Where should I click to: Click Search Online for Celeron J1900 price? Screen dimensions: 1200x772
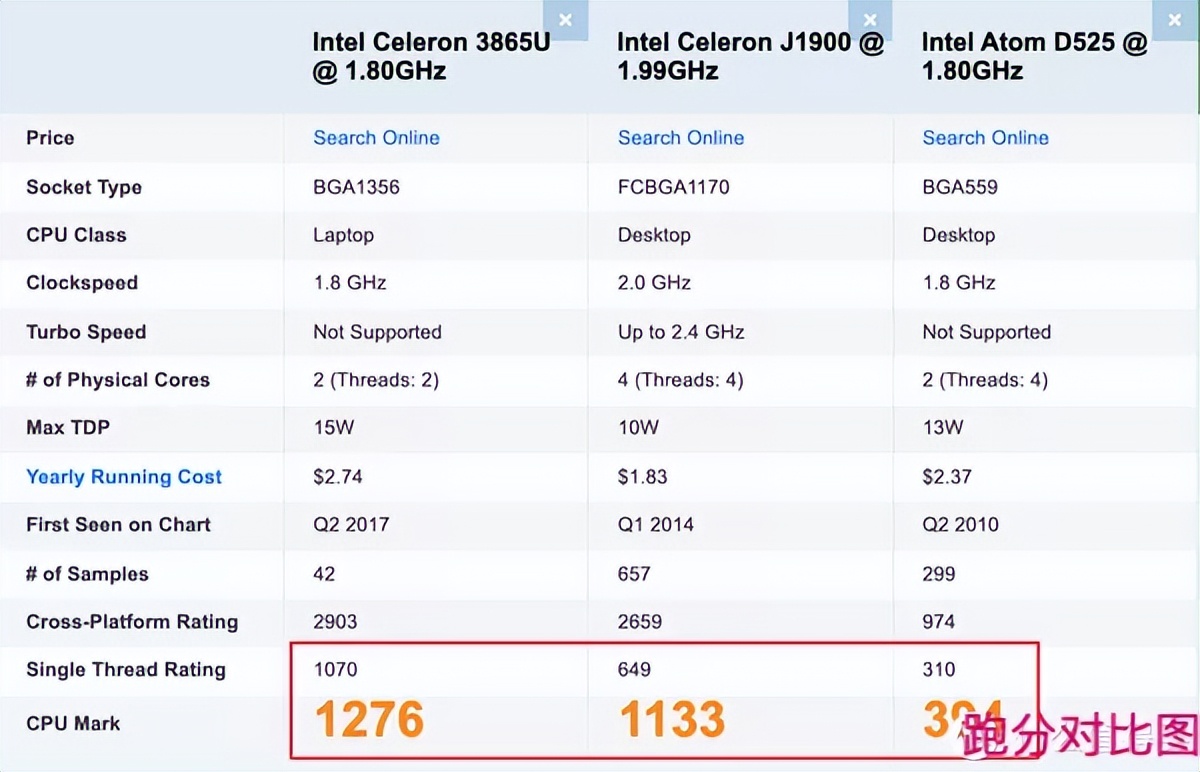point(681,138)
